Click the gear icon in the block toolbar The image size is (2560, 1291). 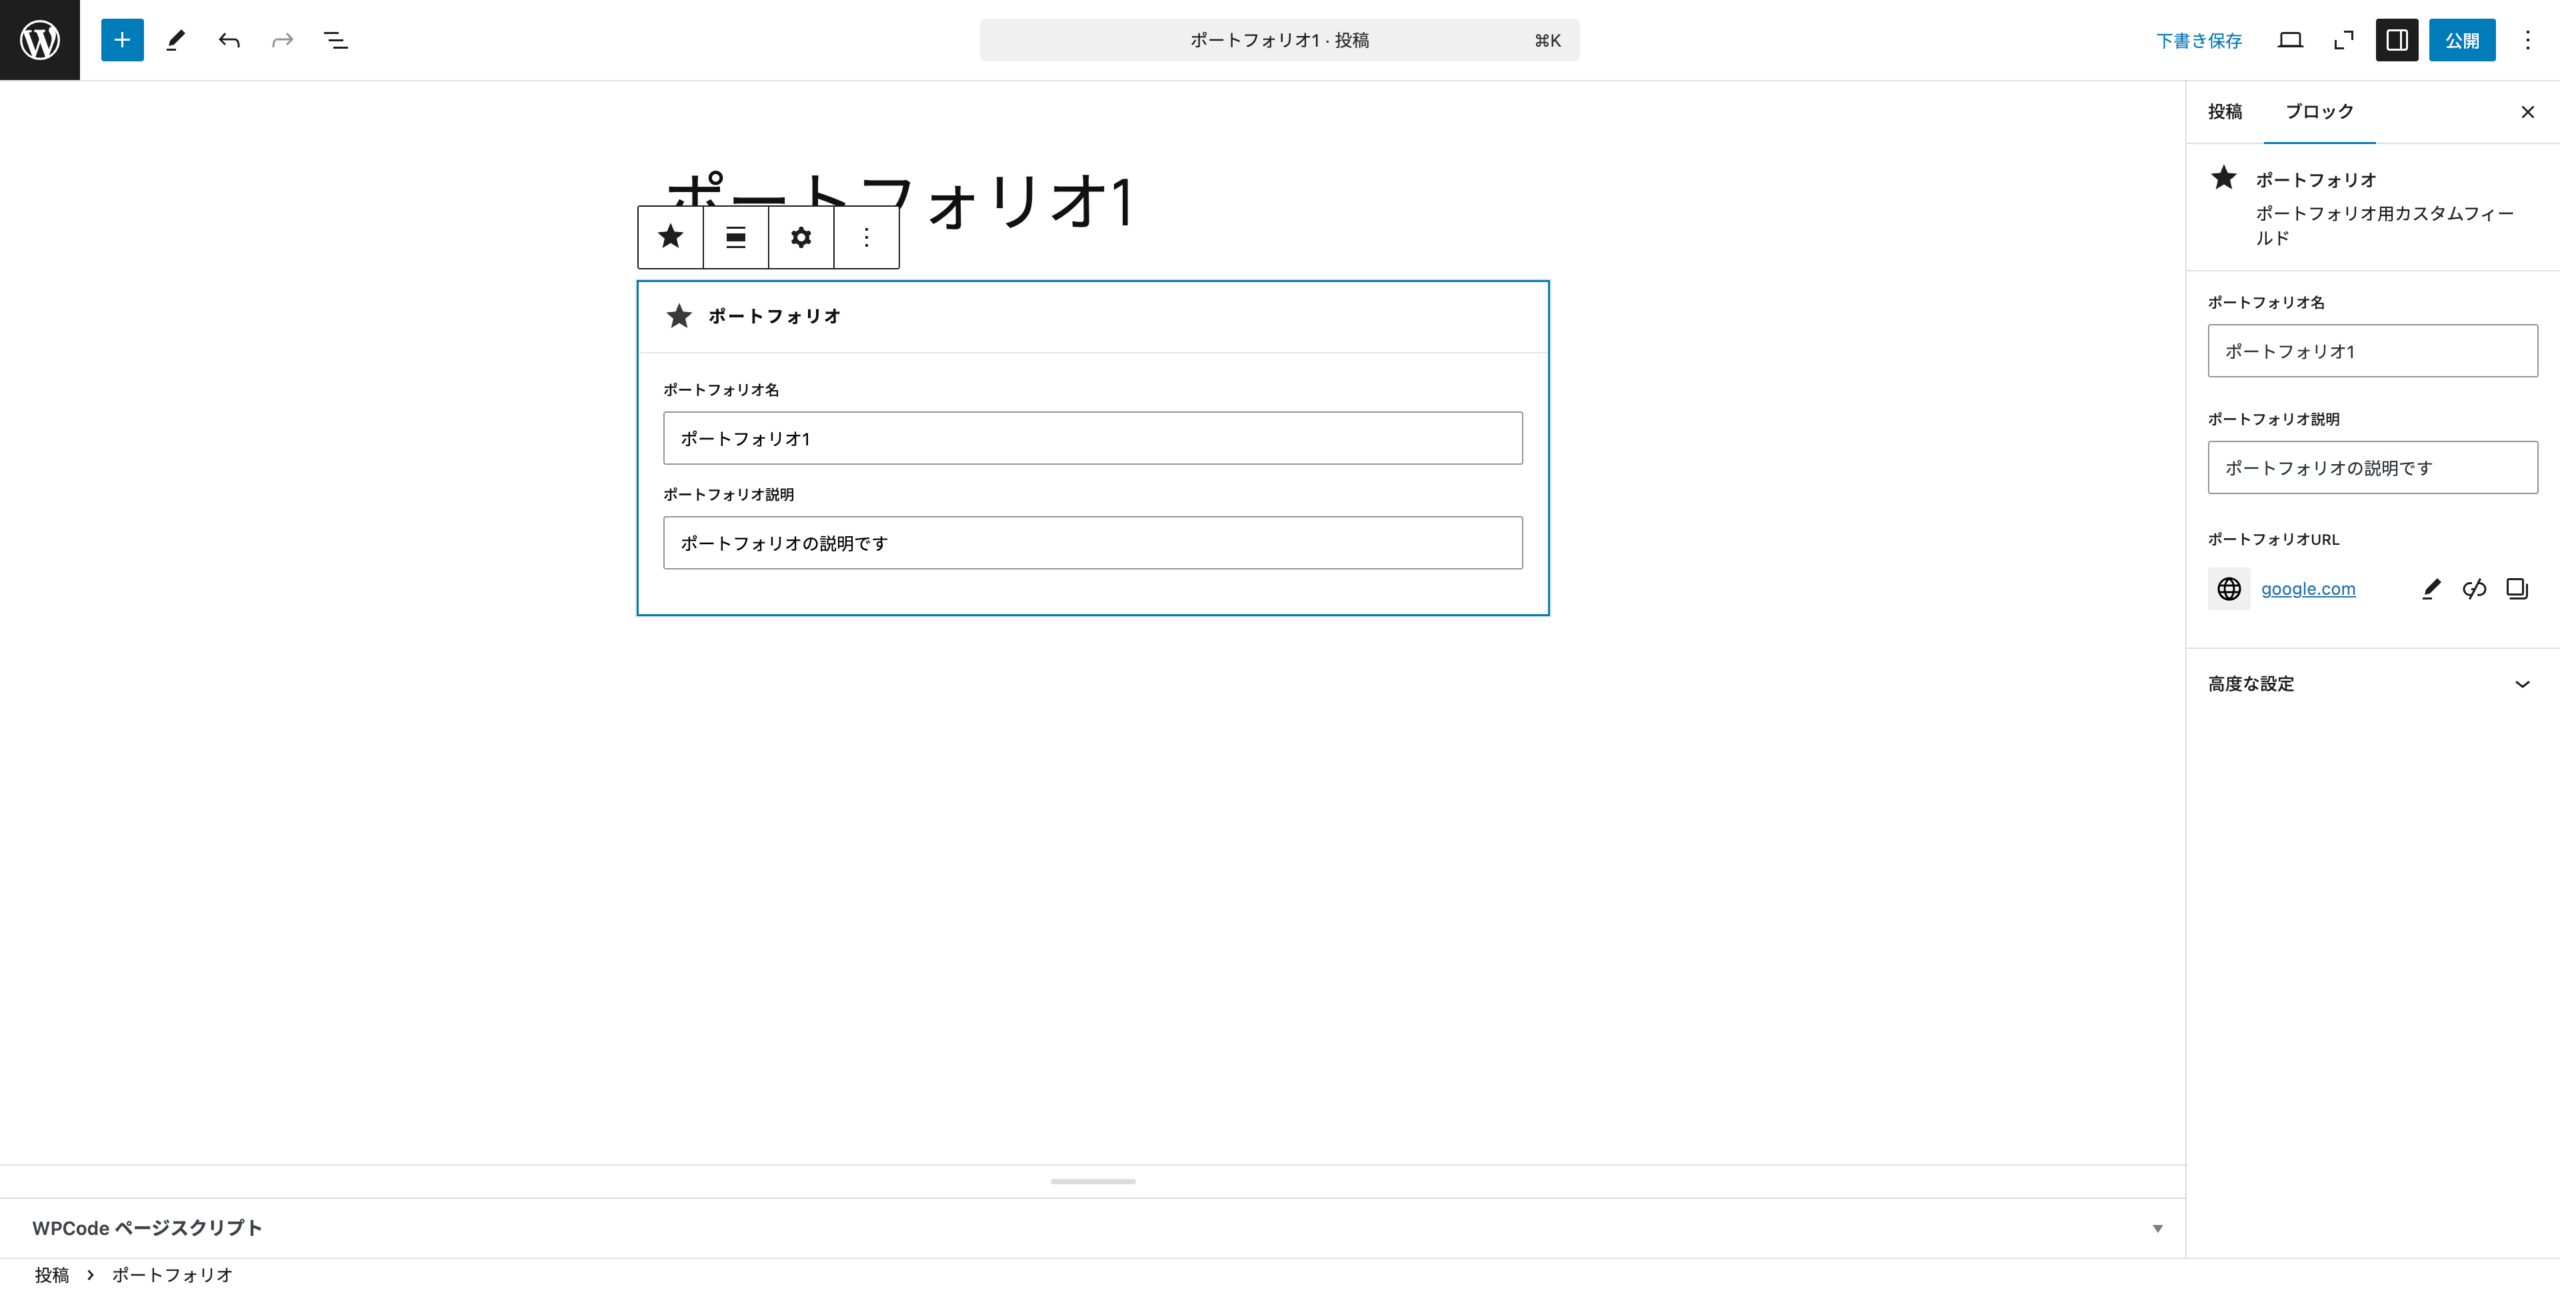800,238
